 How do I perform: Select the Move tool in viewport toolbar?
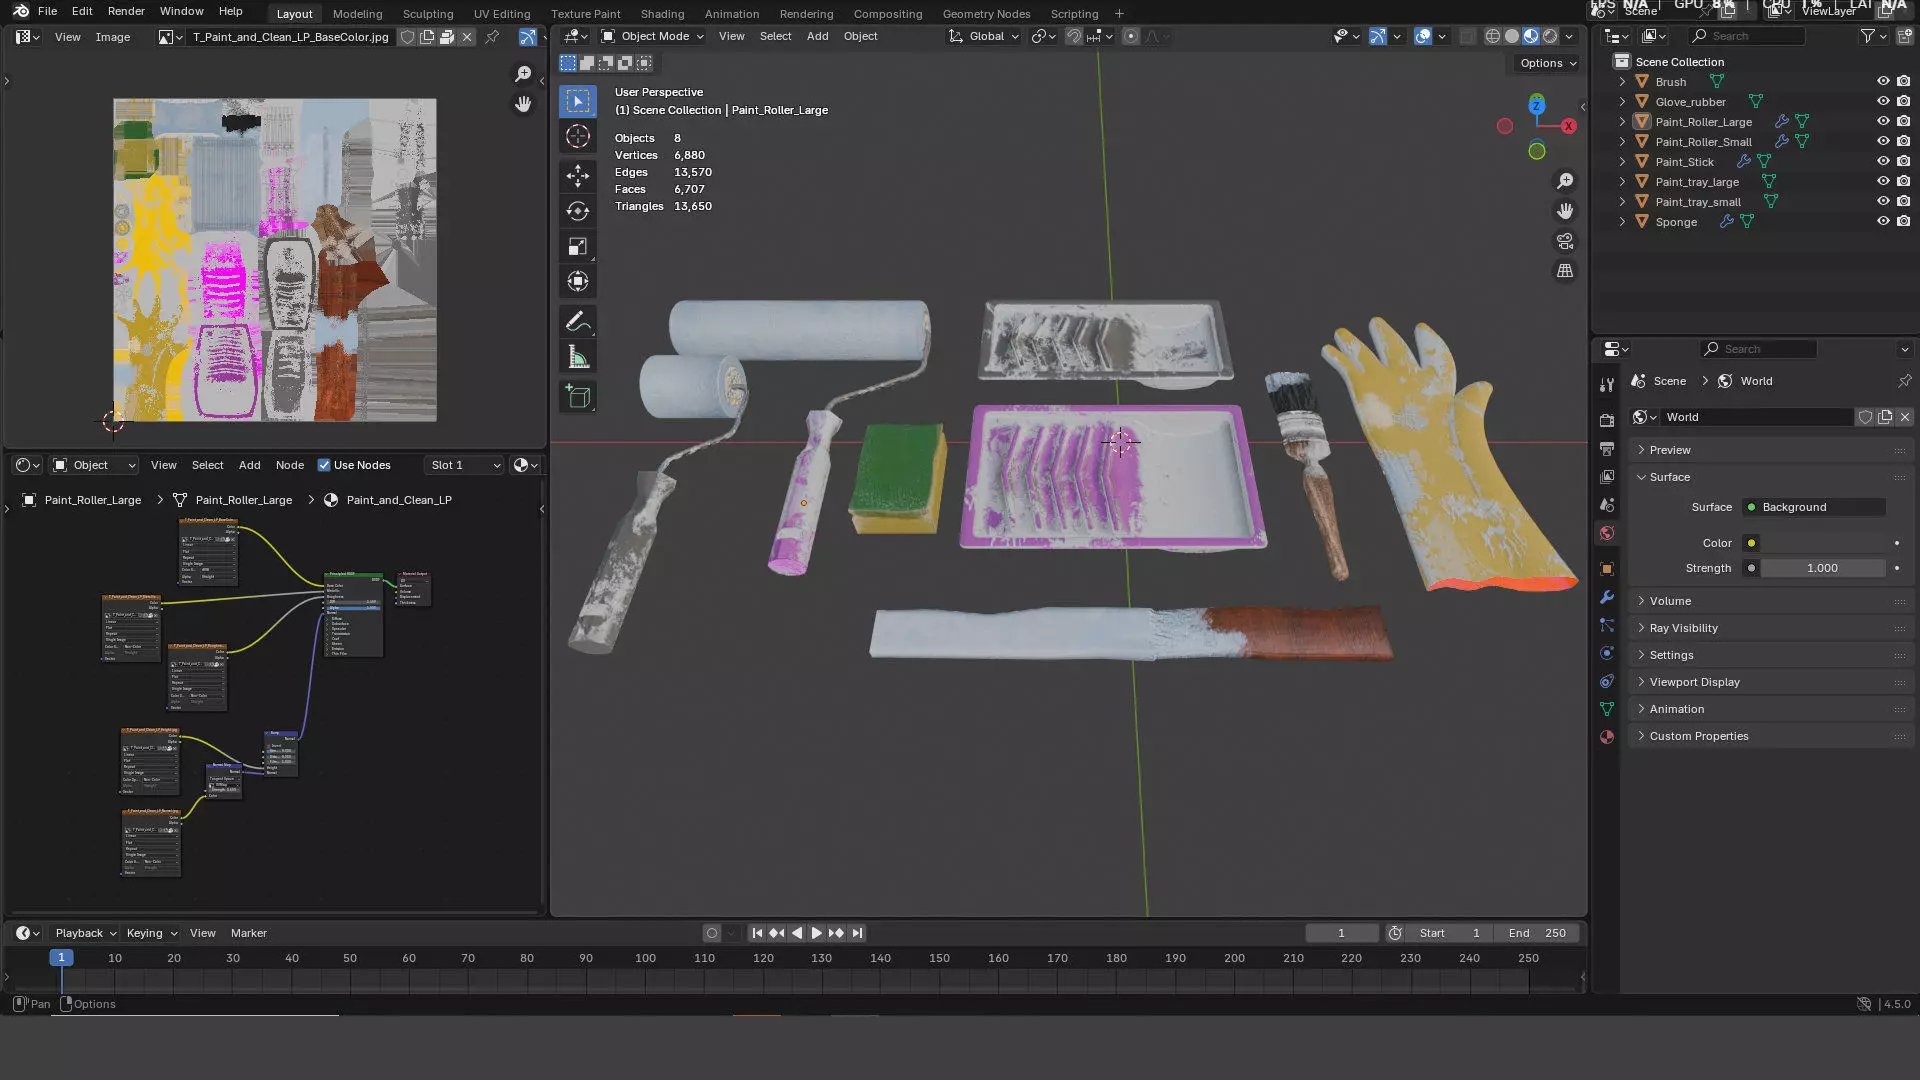[x=578, y=177]
